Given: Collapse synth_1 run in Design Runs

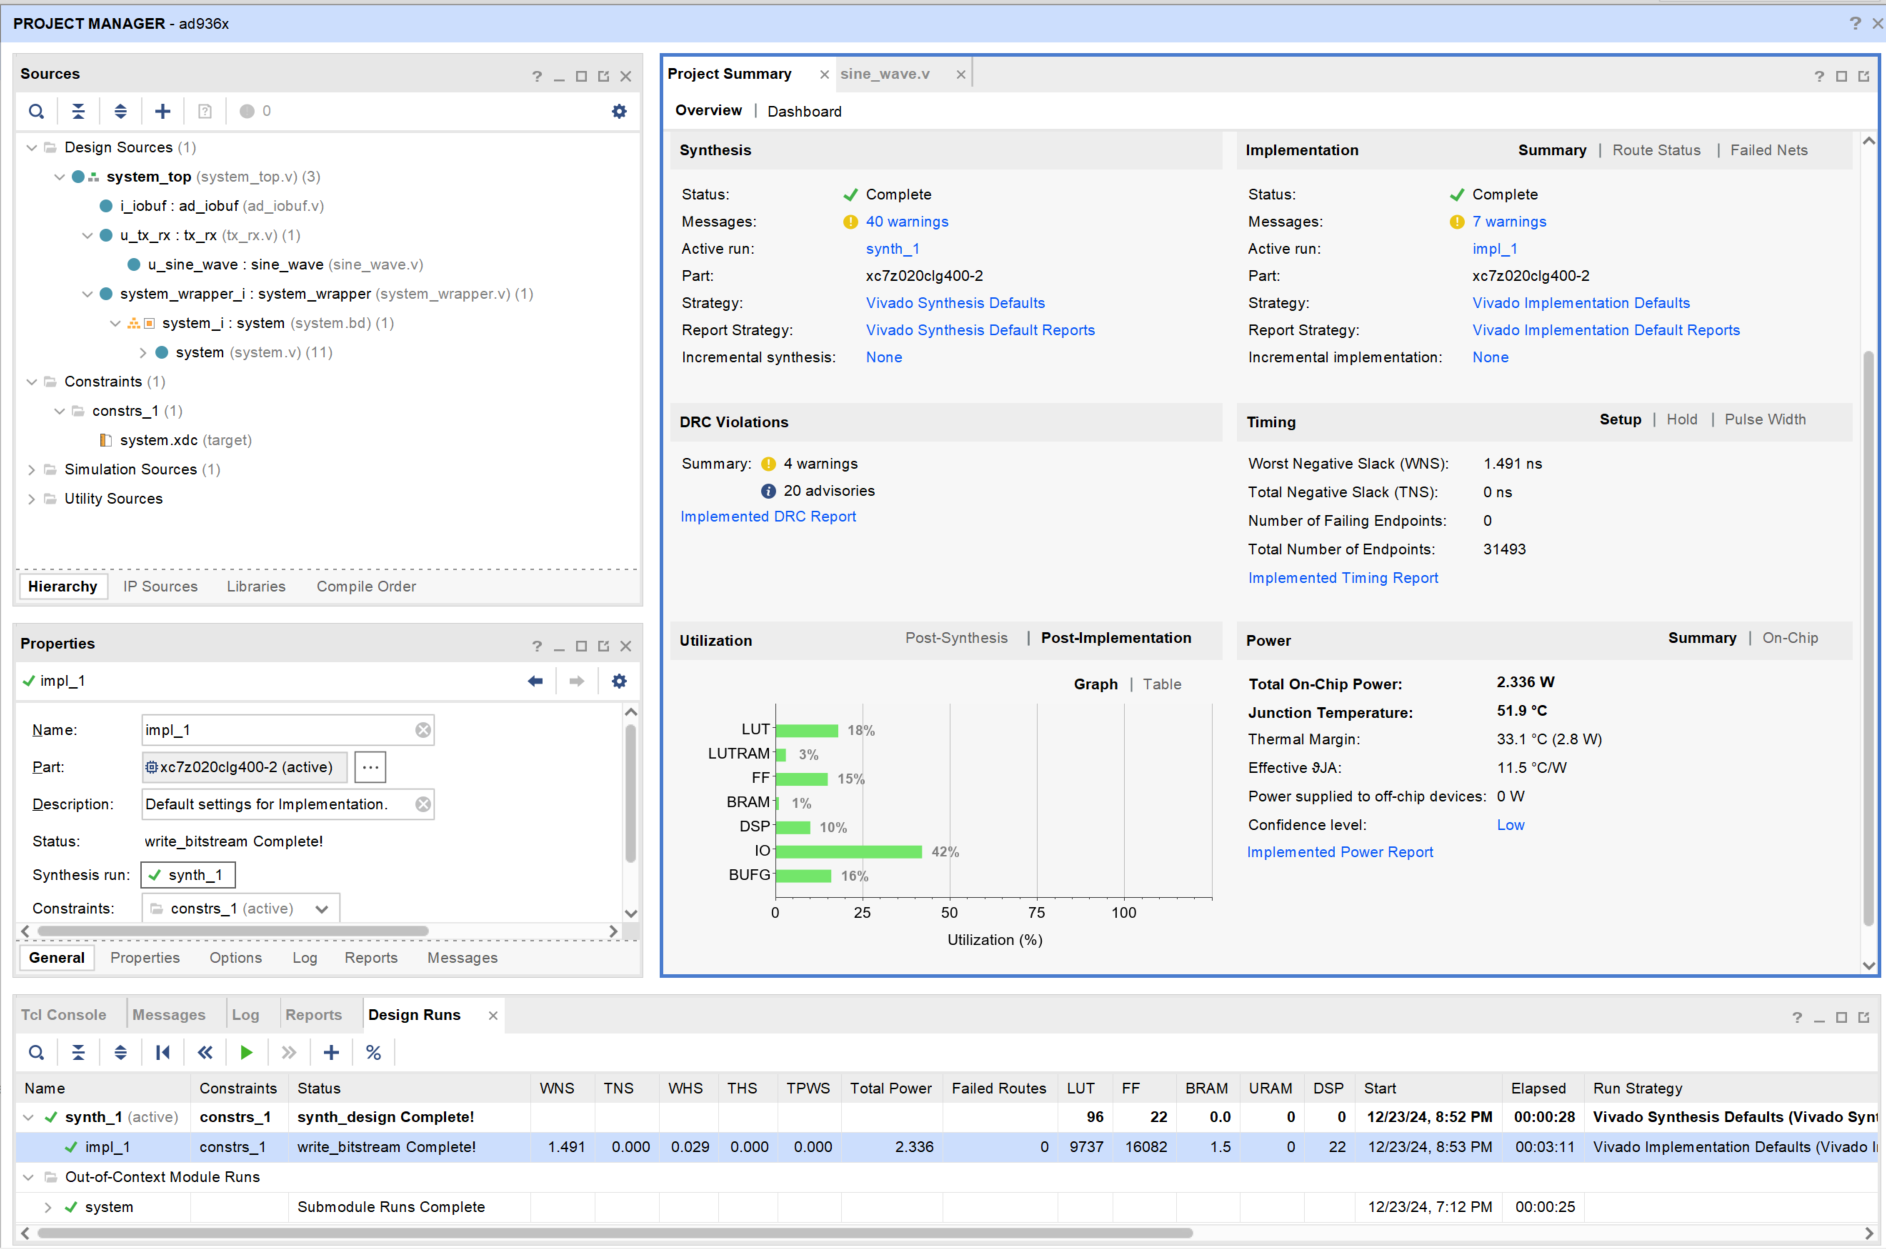Looking at the screenshot, I should (28, 1118).
